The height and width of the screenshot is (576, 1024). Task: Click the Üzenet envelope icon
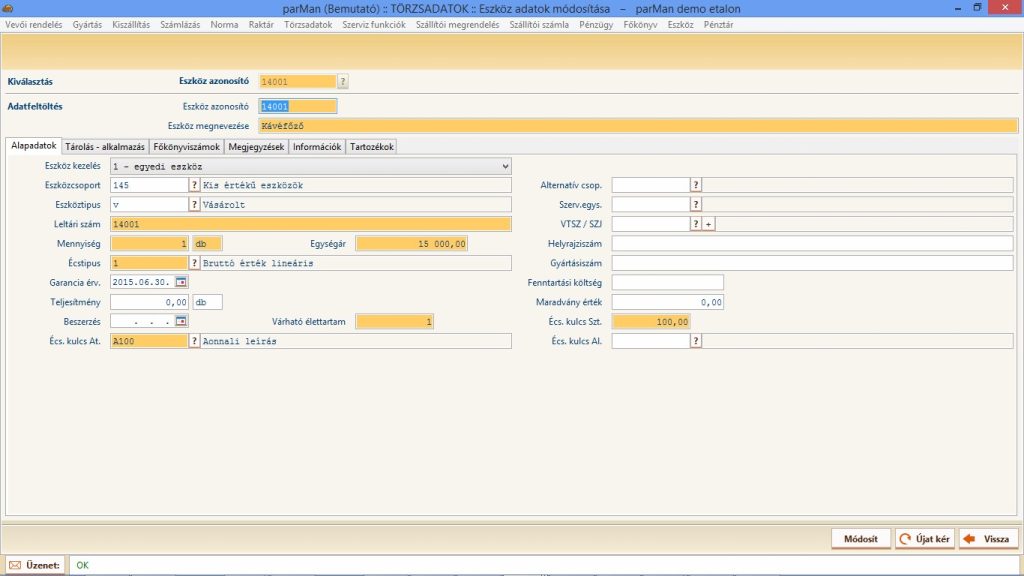pos(15,566)
